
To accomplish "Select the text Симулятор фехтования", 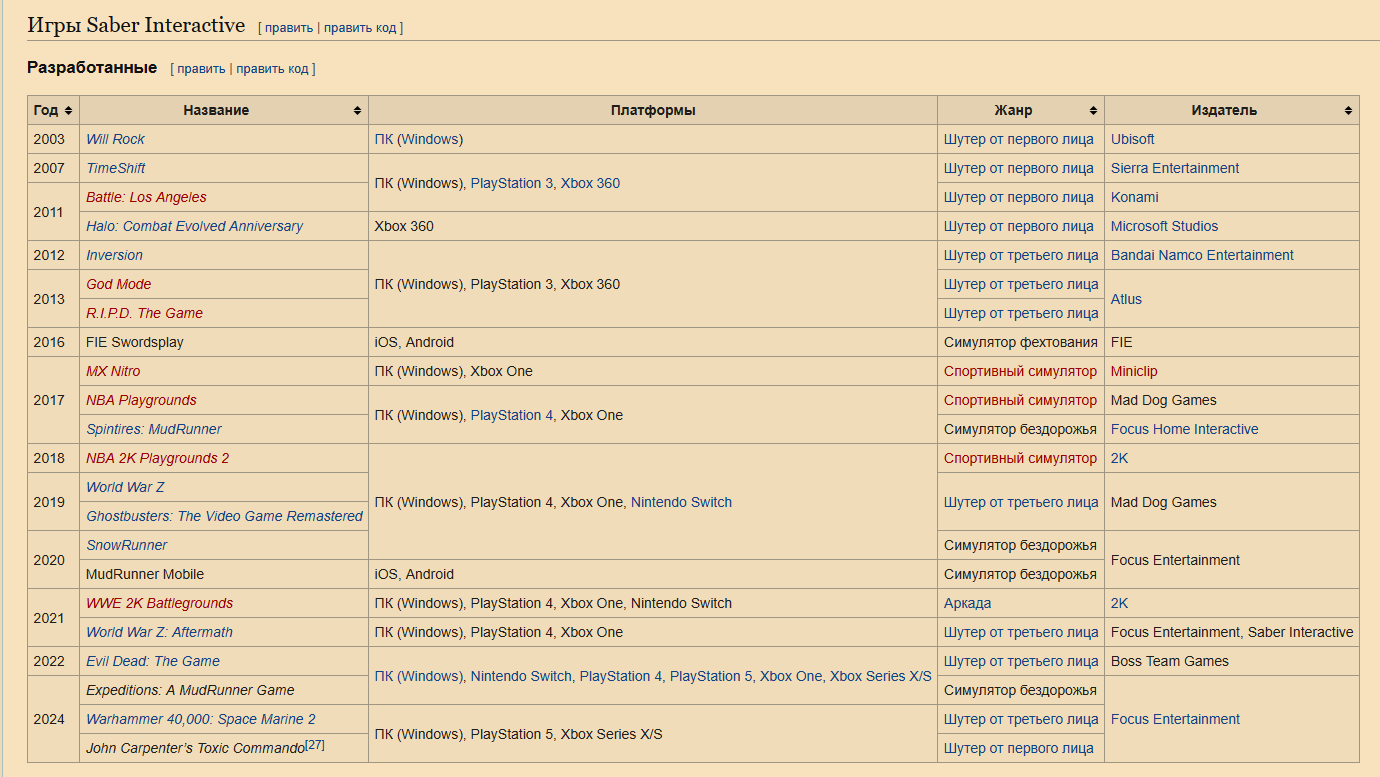I will click(x=1021, y=342).
